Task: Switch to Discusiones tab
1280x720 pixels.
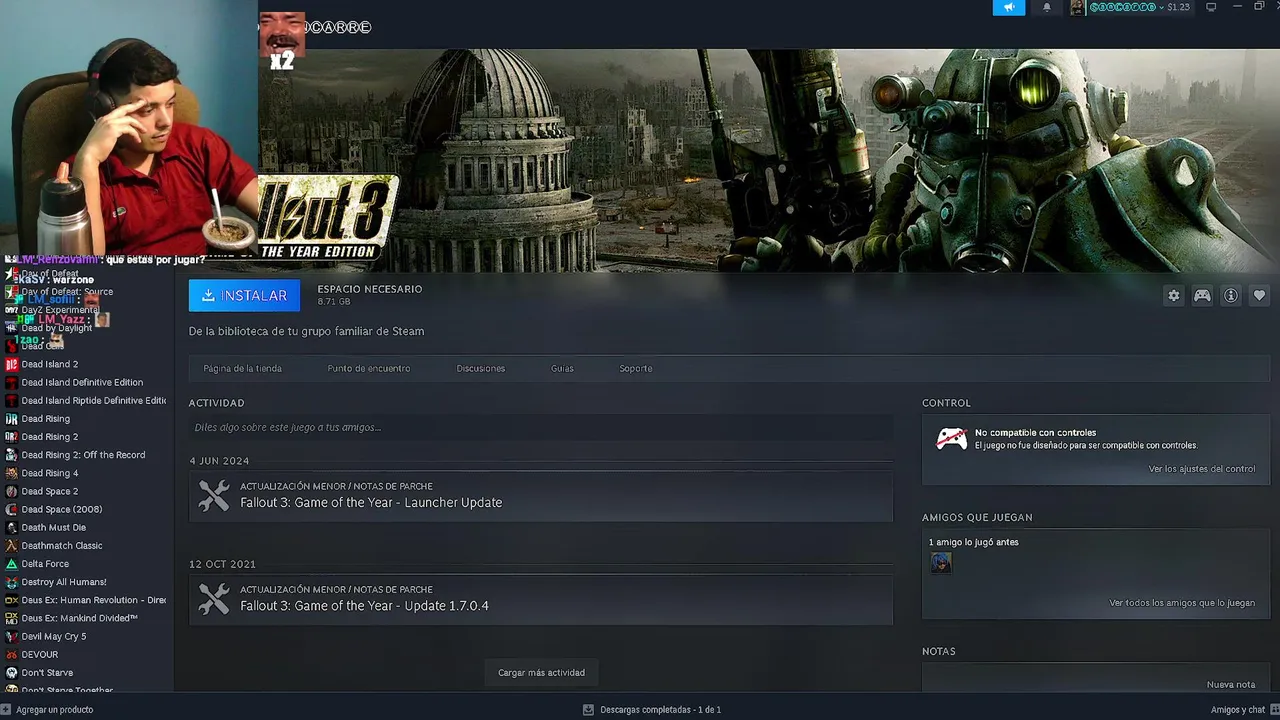Action: [481, 368]
